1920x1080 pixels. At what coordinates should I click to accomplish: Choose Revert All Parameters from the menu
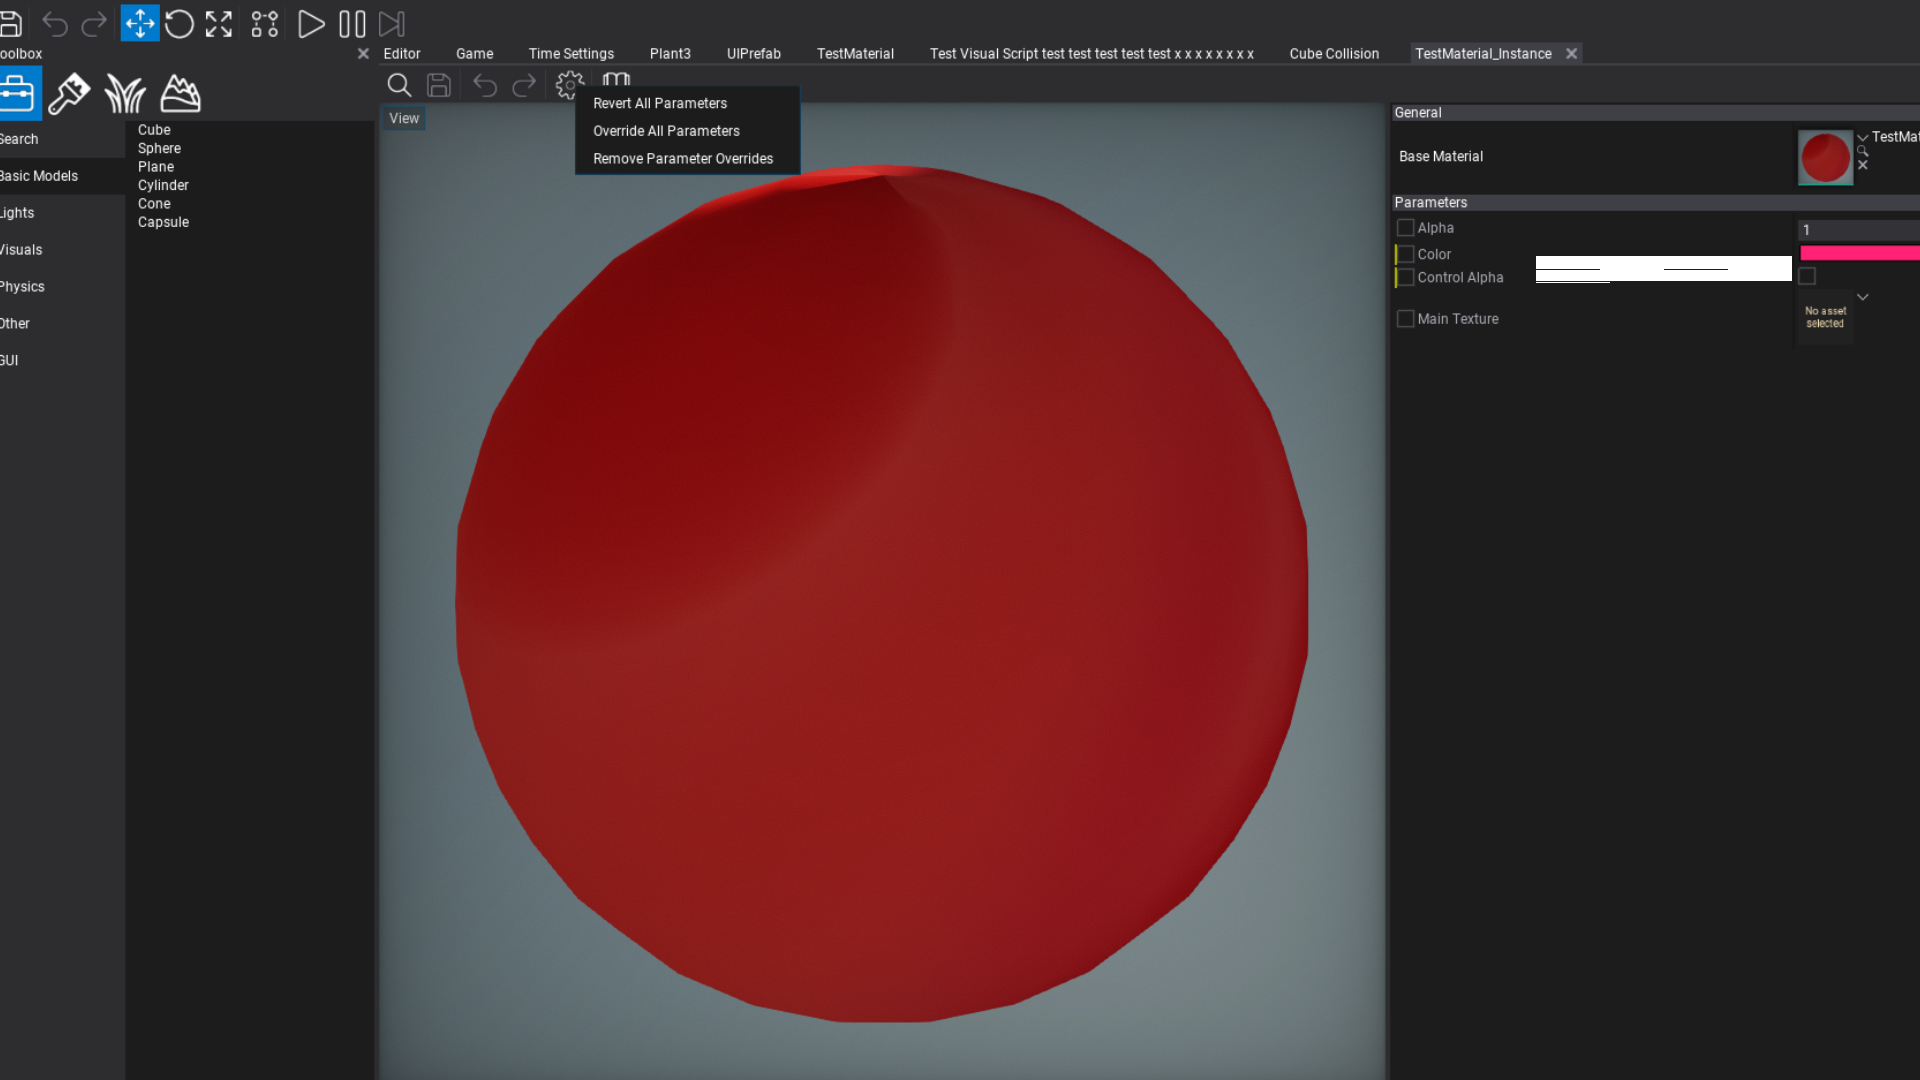pos(659,103)
